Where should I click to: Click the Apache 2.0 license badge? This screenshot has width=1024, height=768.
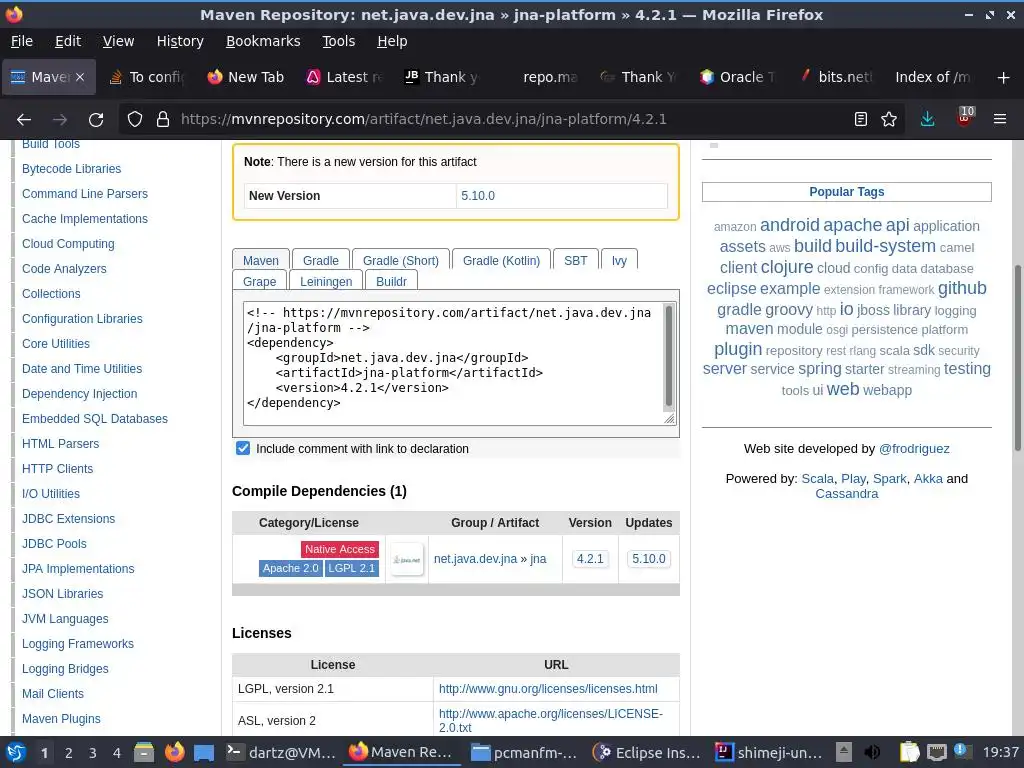[x=291, y=568]
